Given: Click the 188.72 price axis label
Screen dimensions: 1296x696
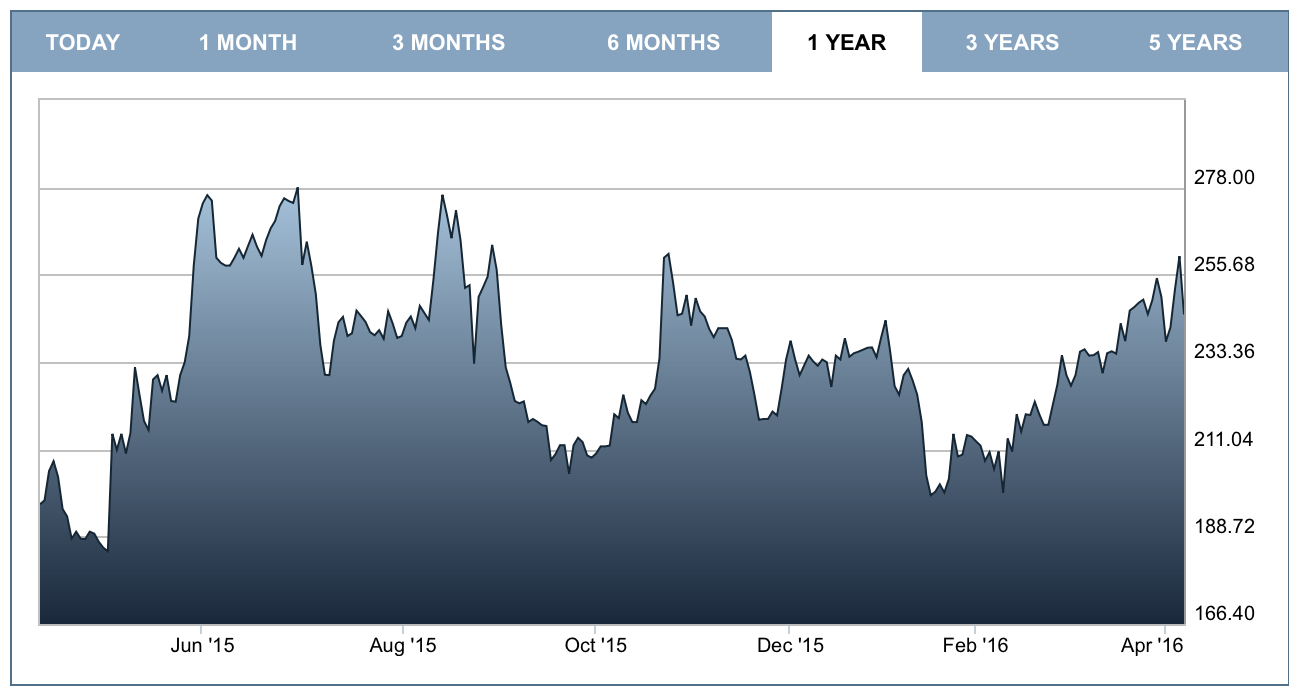Looking at the screenshot, I should (x=1225, y=526).
